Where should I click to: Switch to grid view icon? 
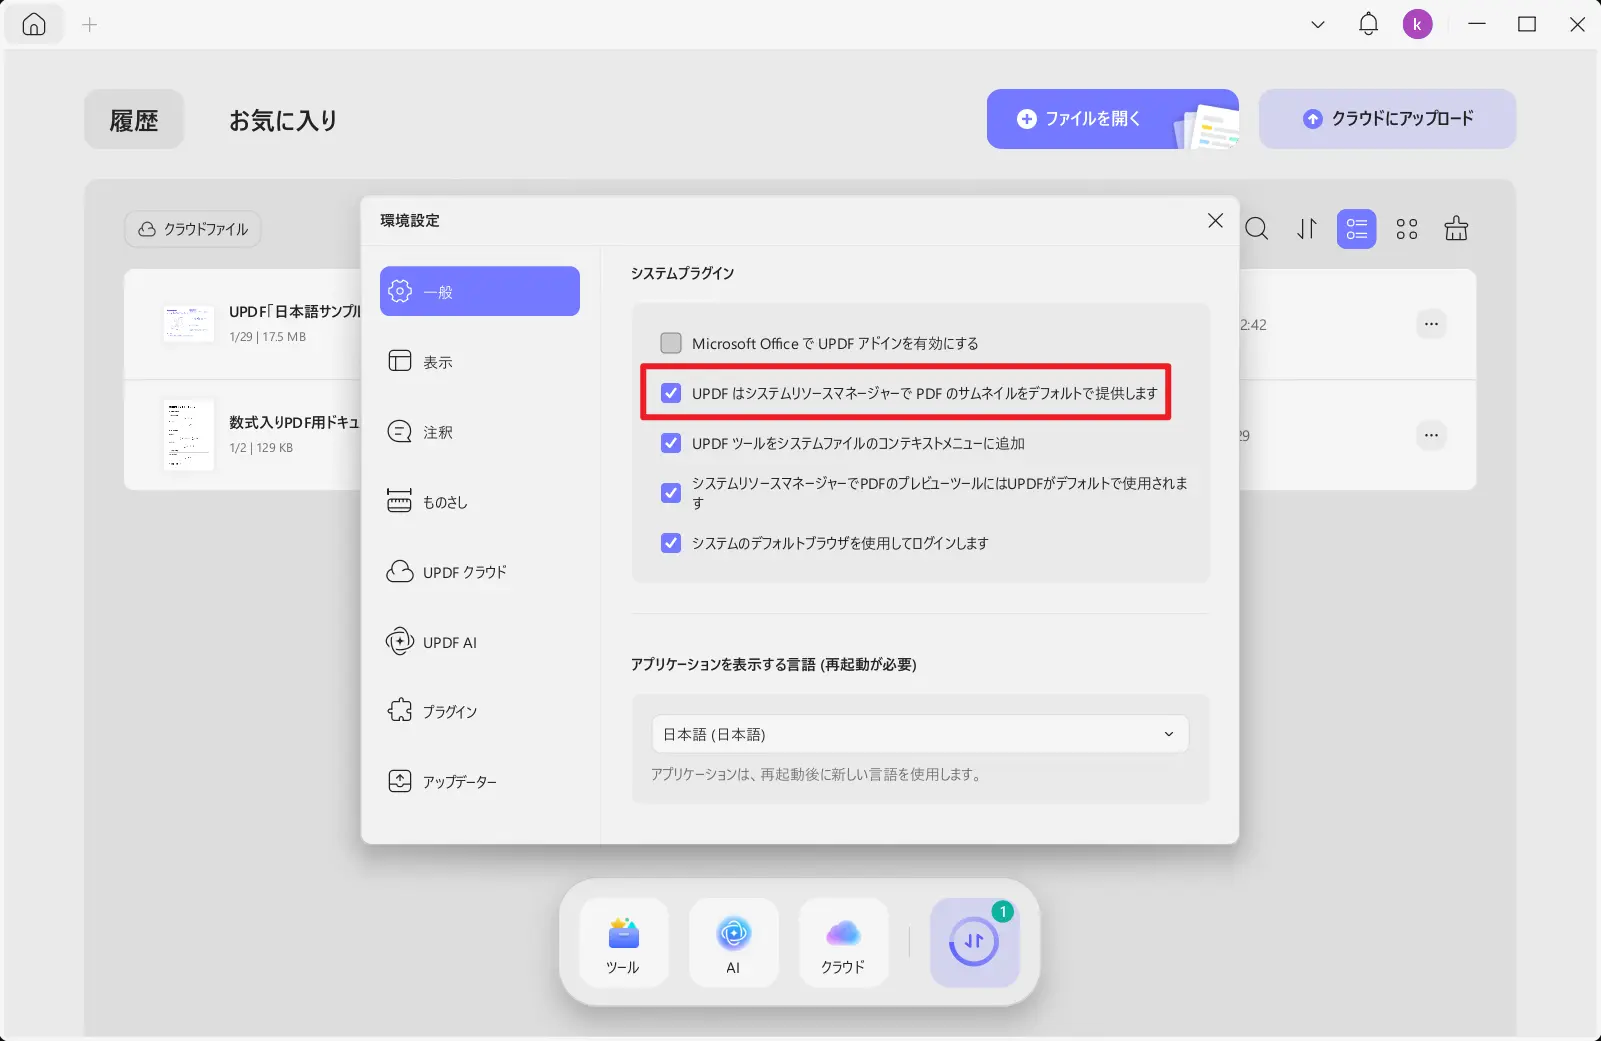tap(1407, 229)
